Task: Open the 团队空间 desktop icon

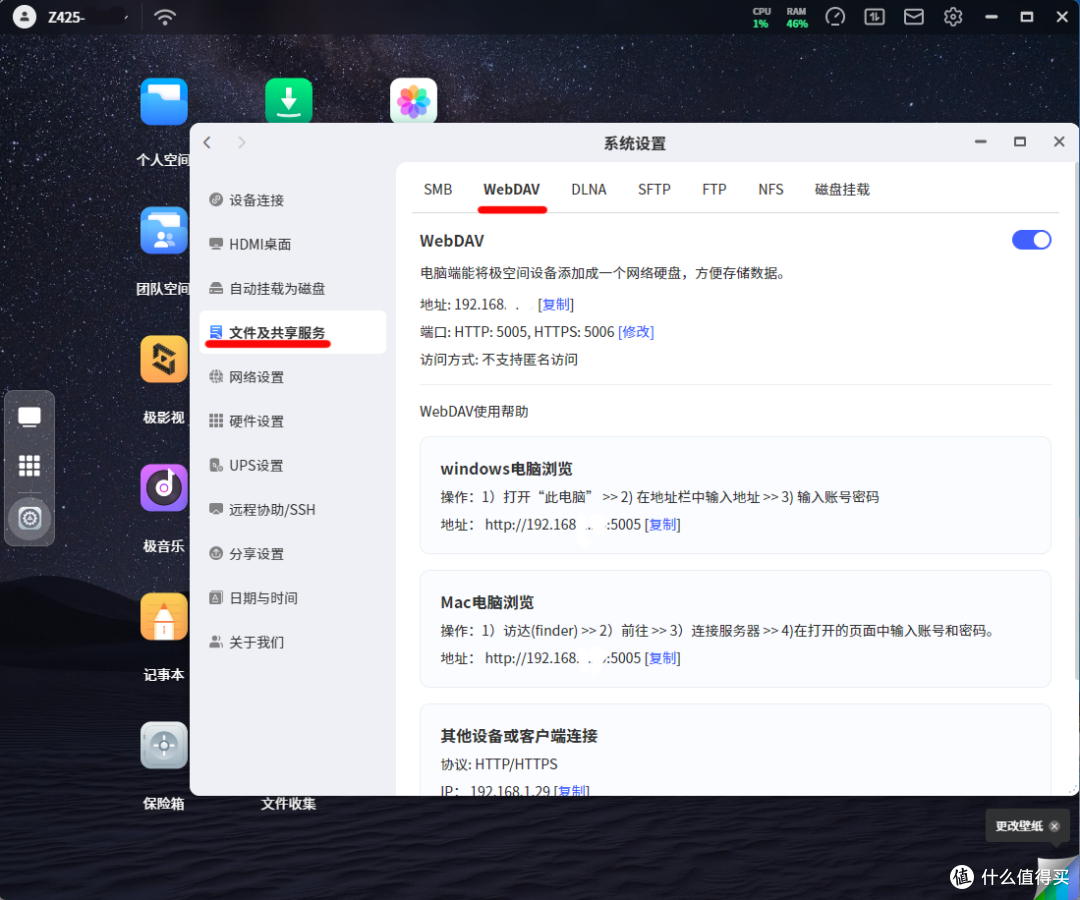Action: pos(164,231)
